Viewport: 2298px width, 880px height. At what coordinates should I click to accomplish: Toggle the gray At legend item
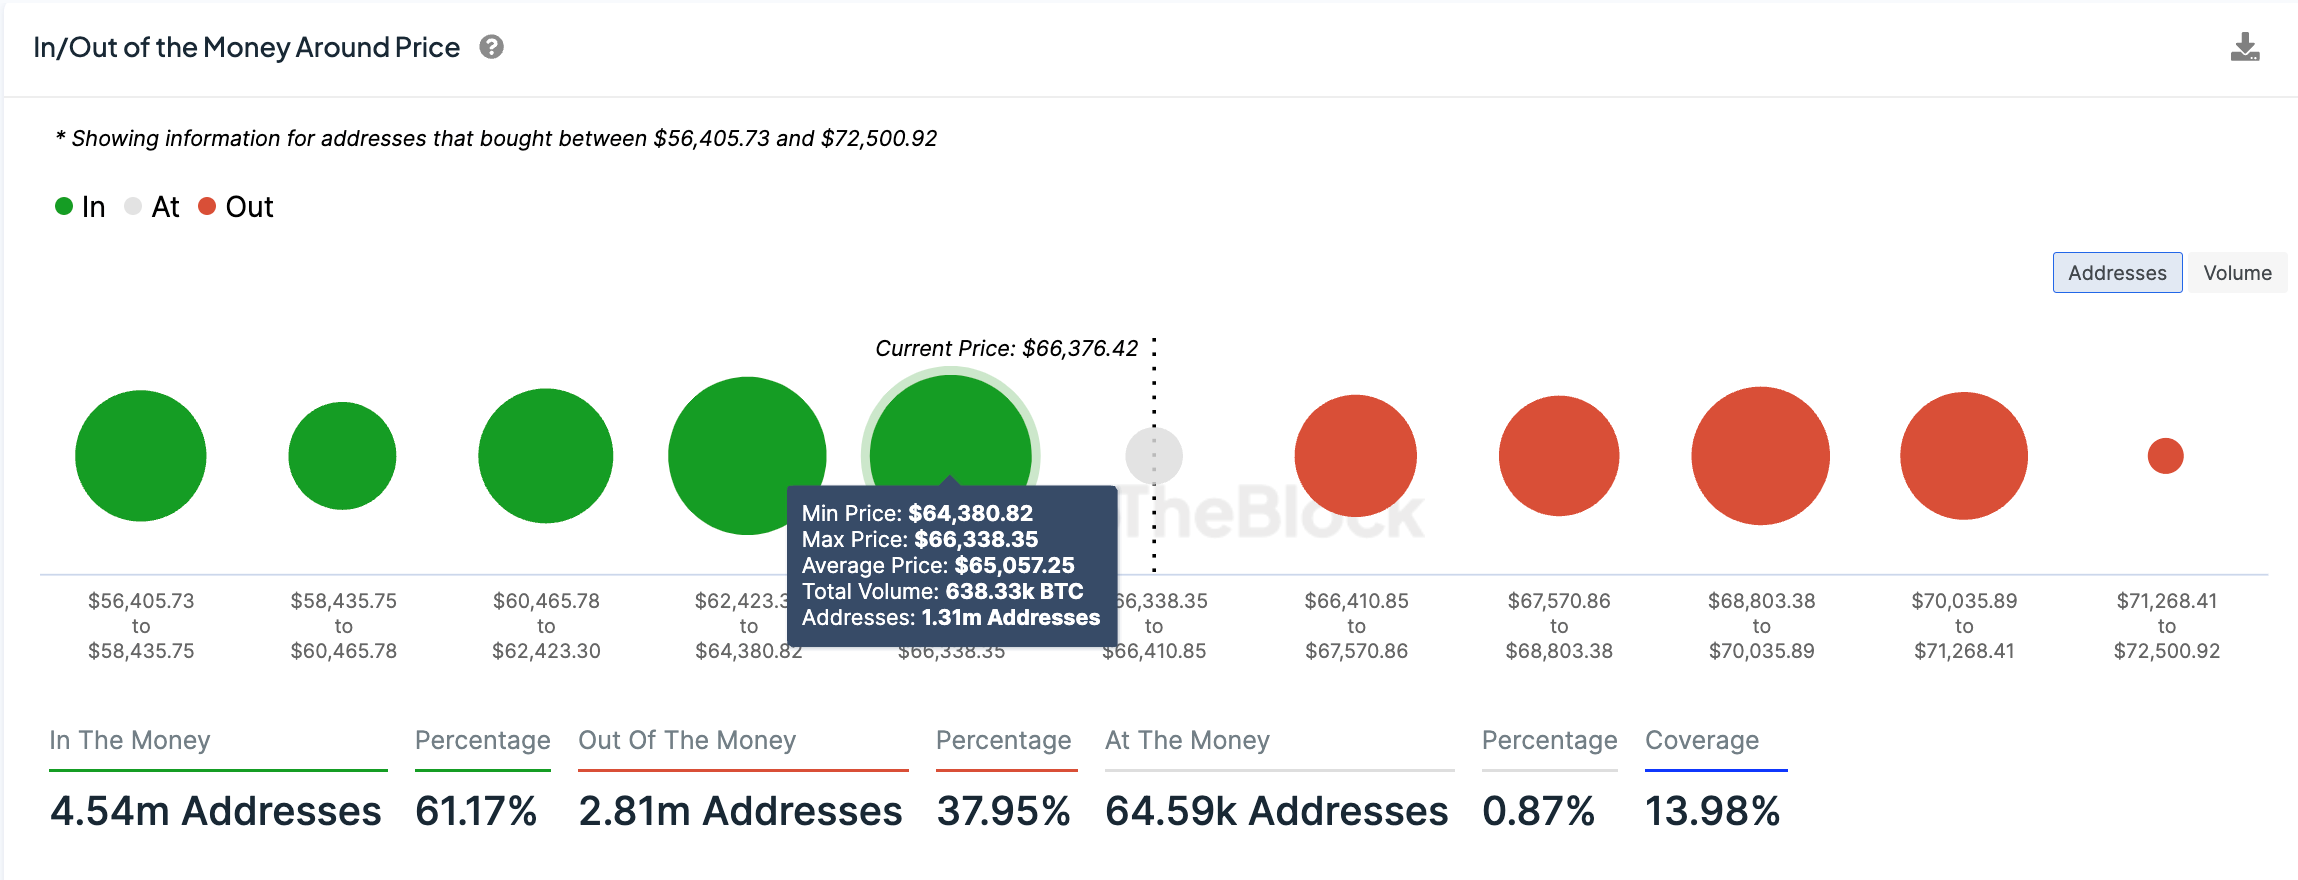click(152, 207)
